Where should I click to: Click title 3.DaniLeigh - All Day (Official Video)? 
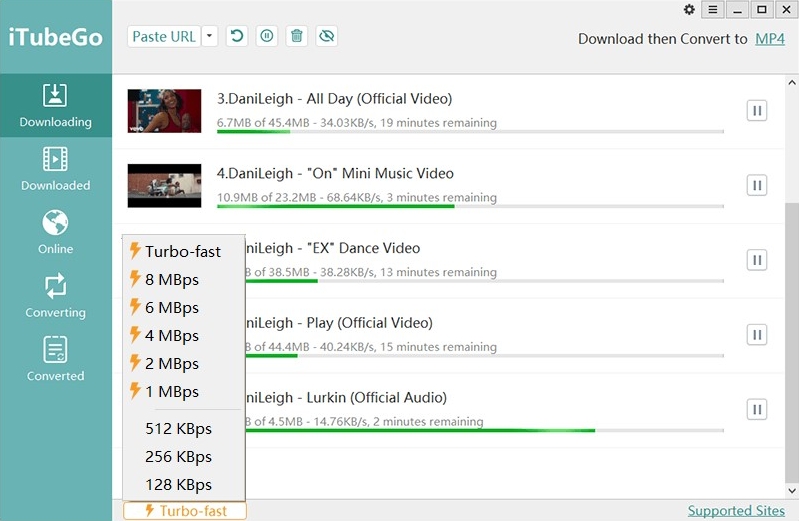click(x=334, y=99)
